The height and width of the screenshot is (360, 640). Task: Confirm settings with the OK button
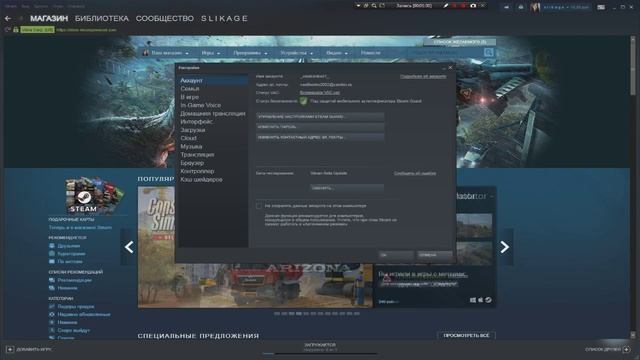click(x=396, y=255)
